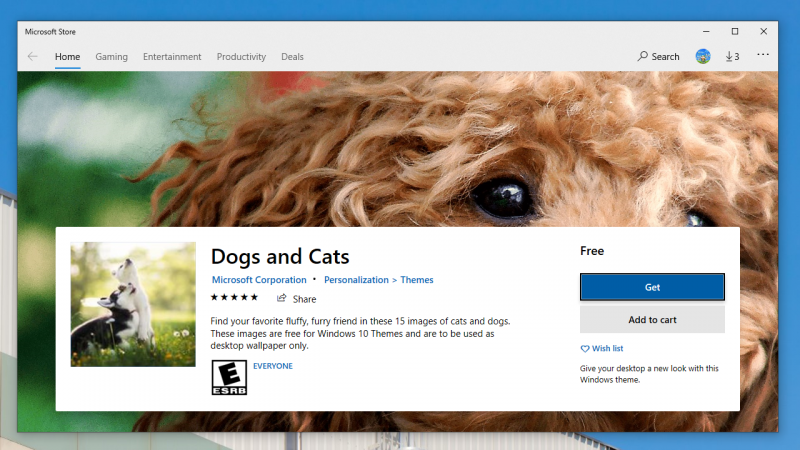800x450 pixels.
Task: Open the Personalization category link
Action: point(356,280)
